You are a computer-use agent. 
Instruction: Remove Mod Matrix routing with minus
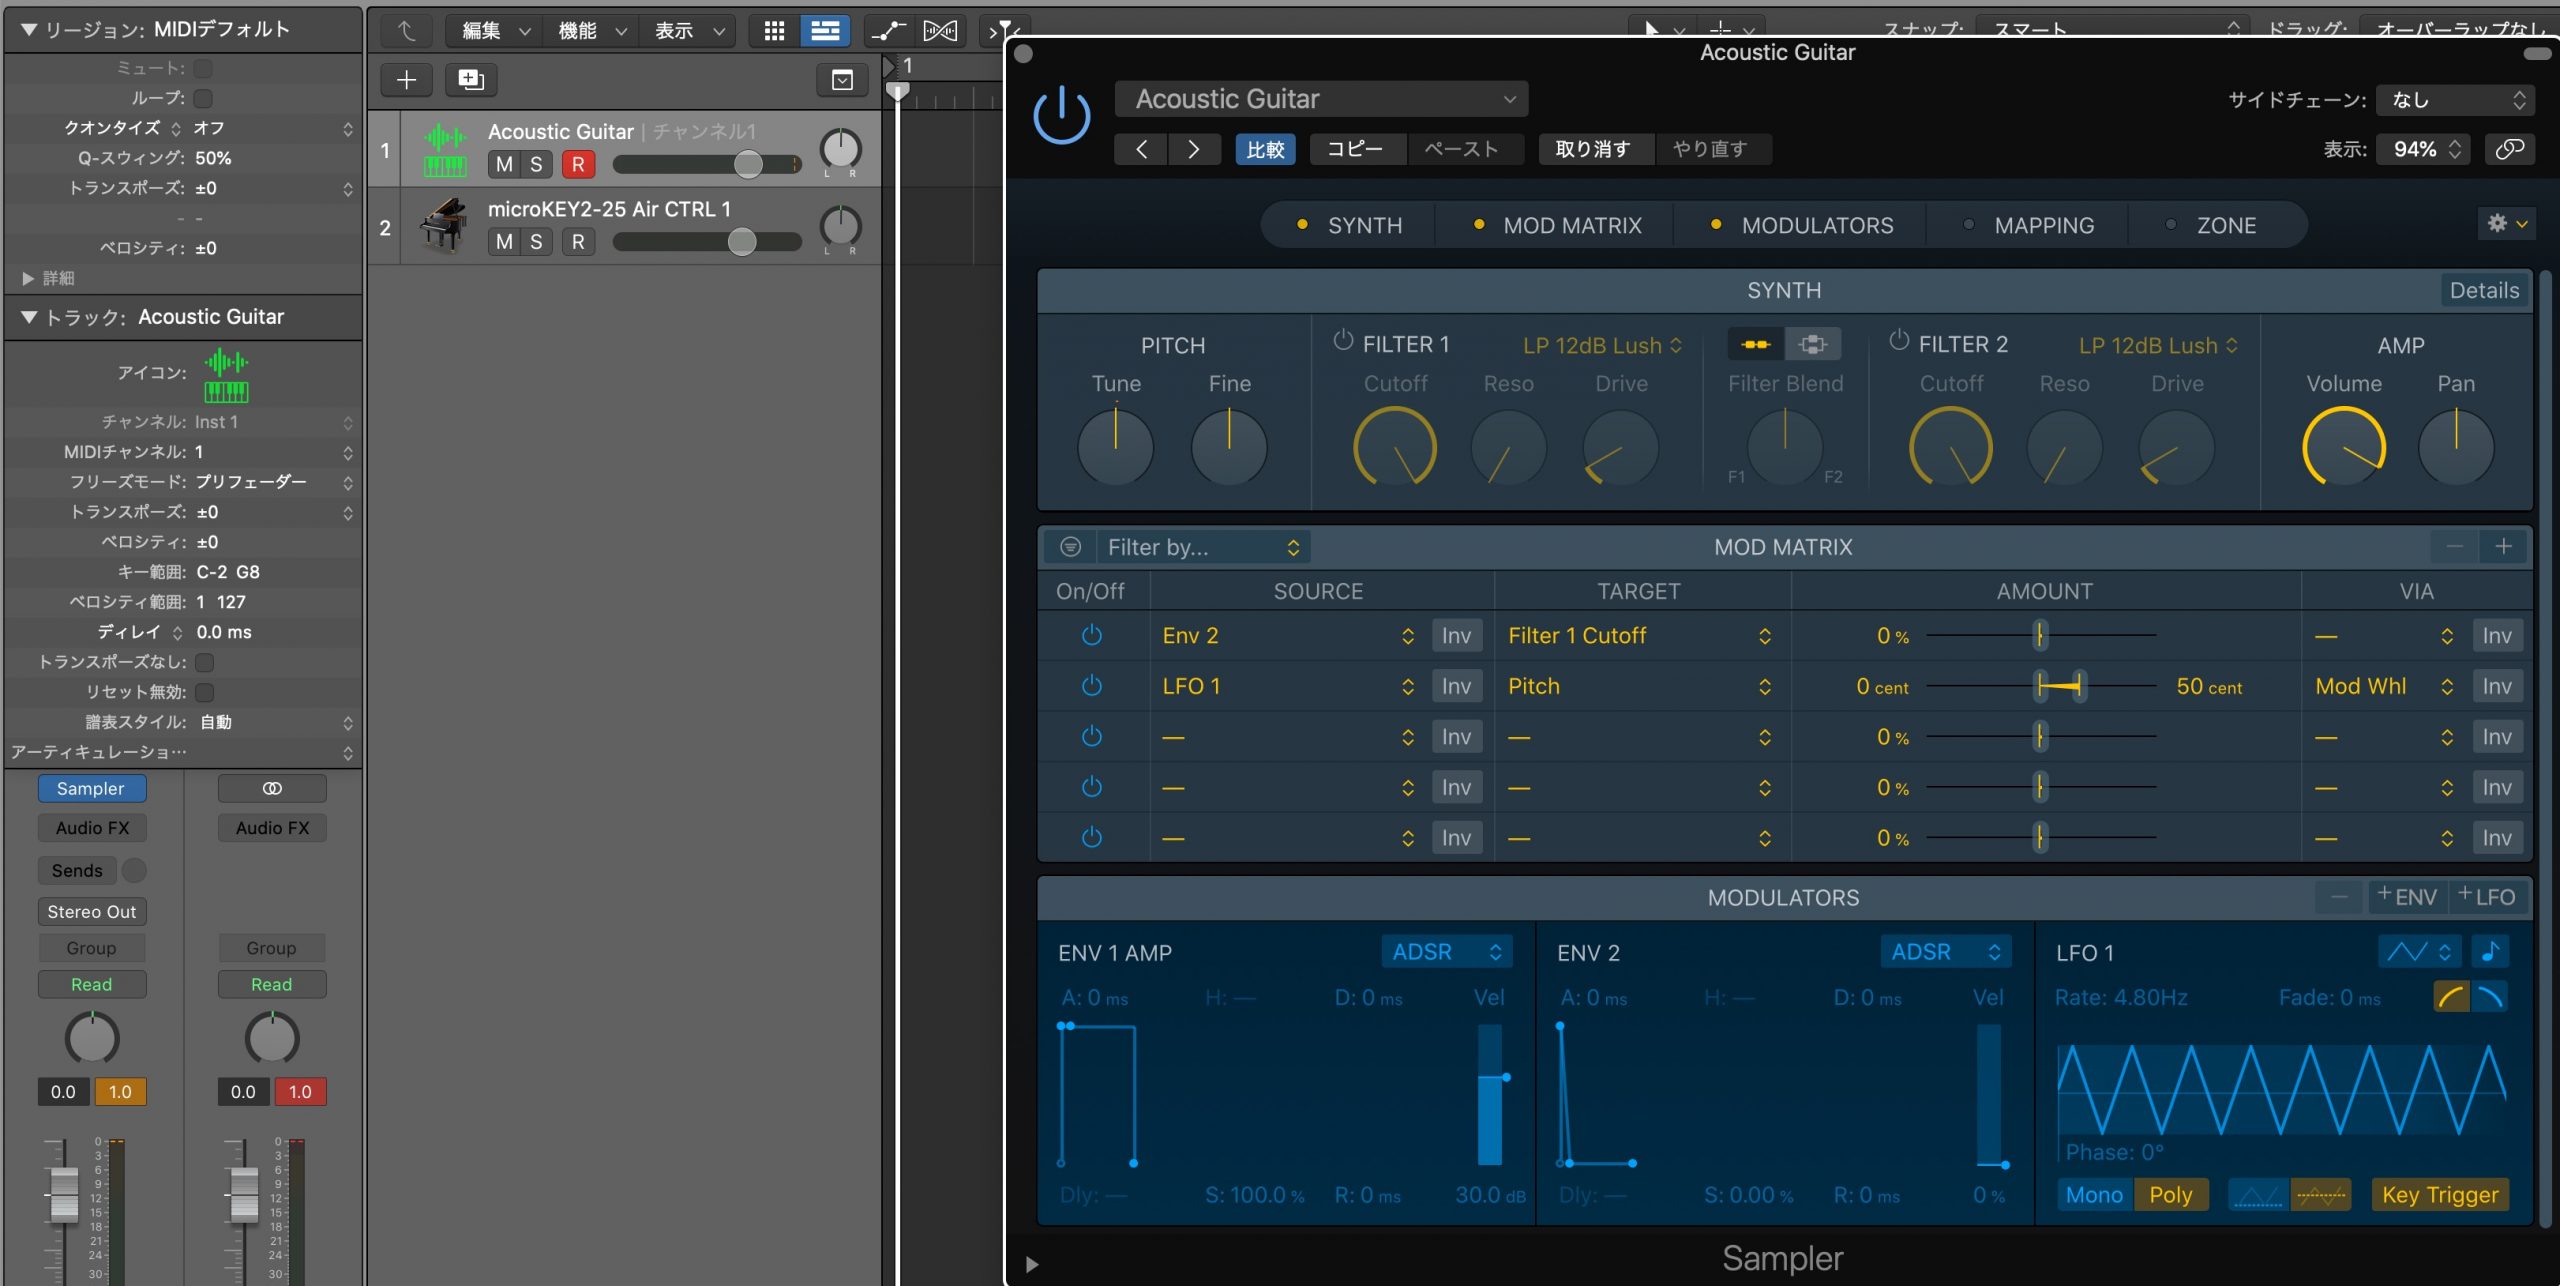[2455, 546]
